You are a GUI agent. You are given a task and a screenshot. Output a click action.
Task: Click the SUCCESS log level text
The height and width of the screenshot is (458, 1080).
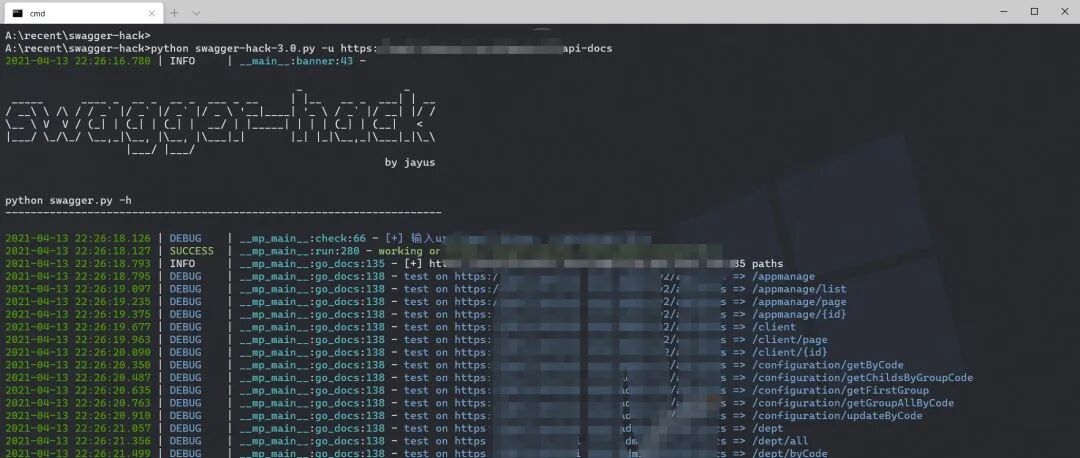[x=191, y=251]
